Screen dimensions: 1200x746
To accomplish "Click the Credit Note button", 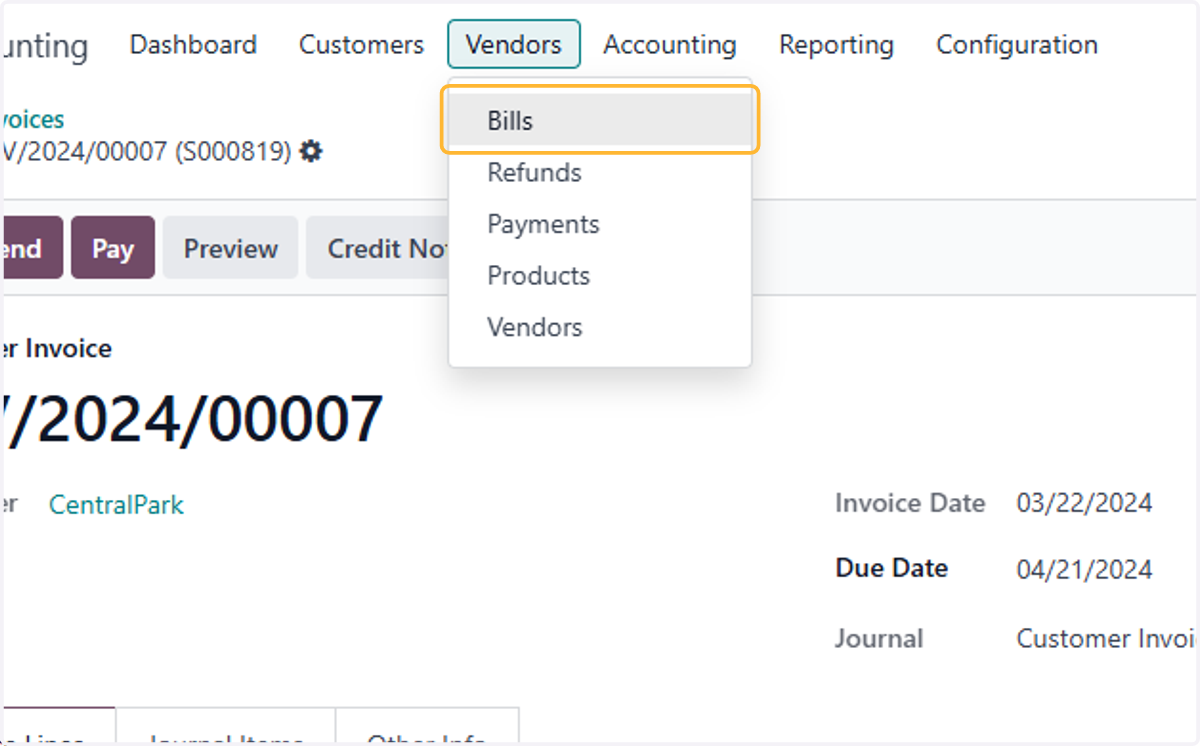I will click(x=378, y=248).
